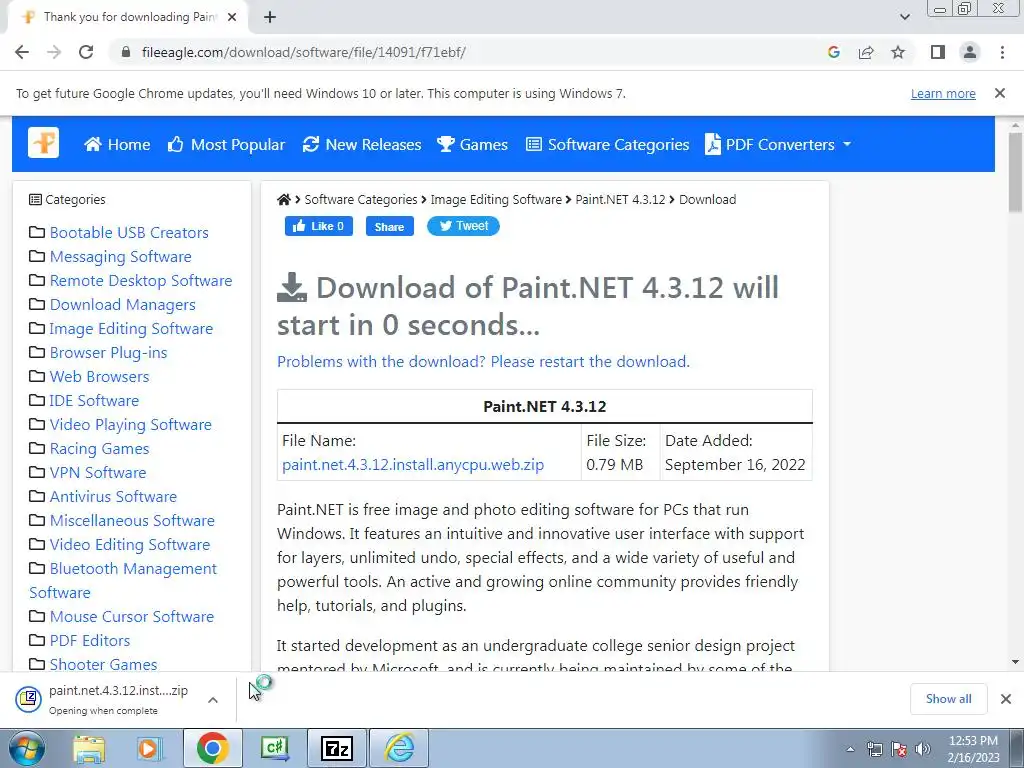
Task: Bookmark this page with star icon
Action: point(898,52)
